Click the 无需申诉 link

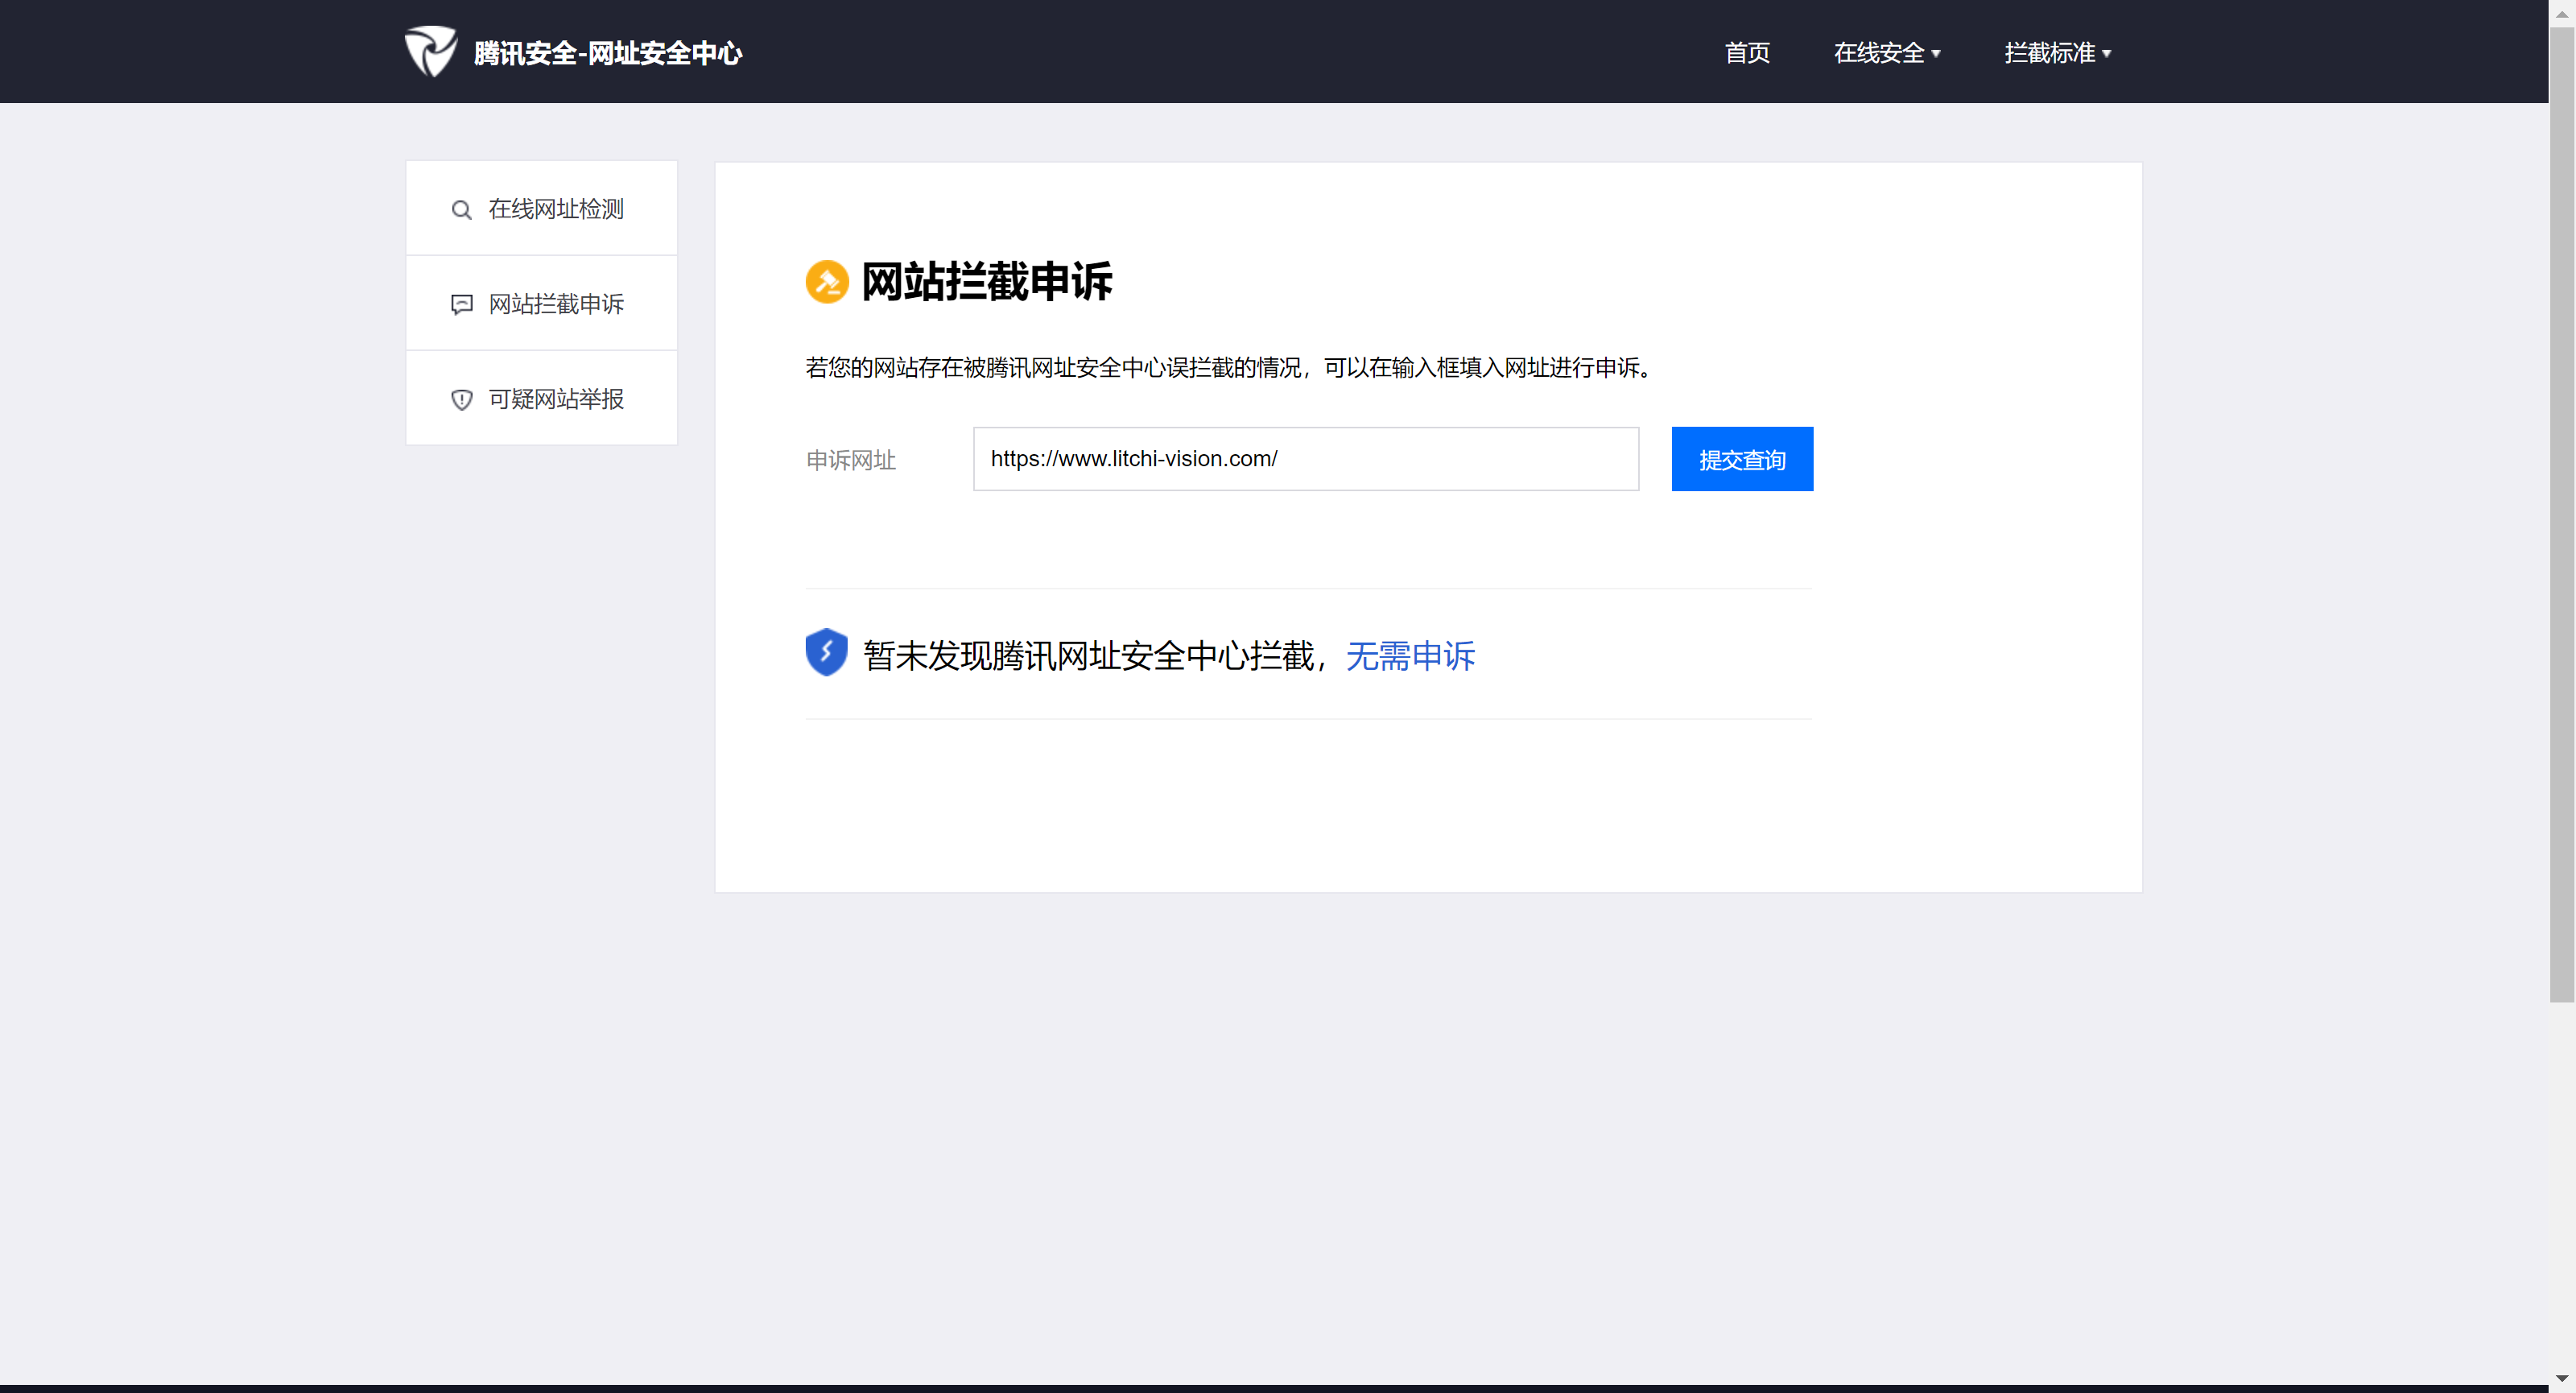tap(1410, 656)
